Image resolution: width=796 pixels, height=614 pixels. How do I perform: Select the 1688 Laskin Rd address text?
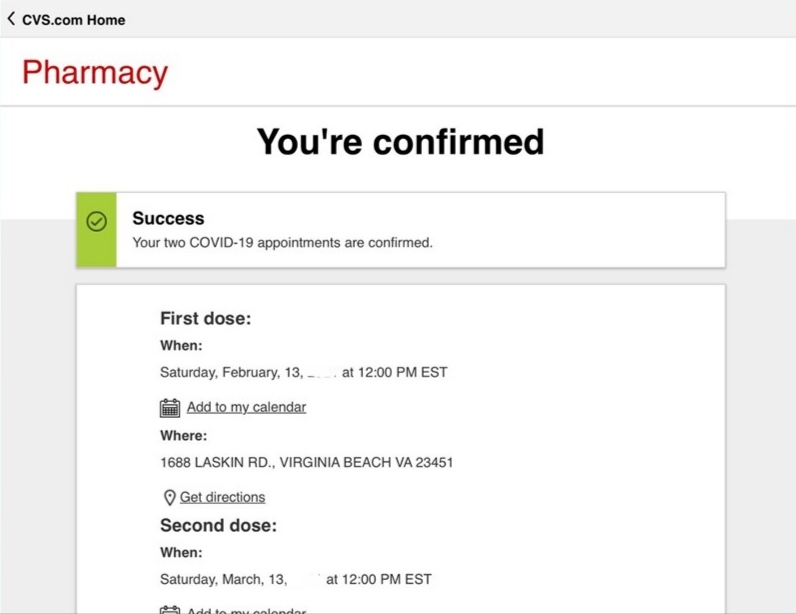pyautogui.click(x=306, y=463)
